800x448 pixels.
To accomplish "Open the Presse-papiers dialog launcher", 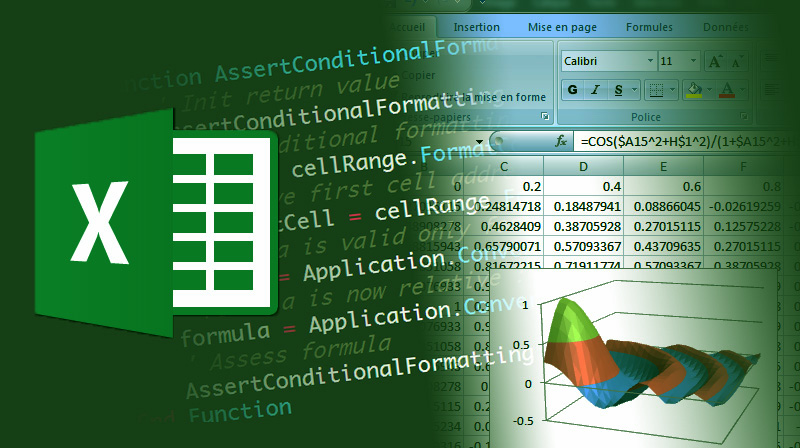I will [545, 117].
